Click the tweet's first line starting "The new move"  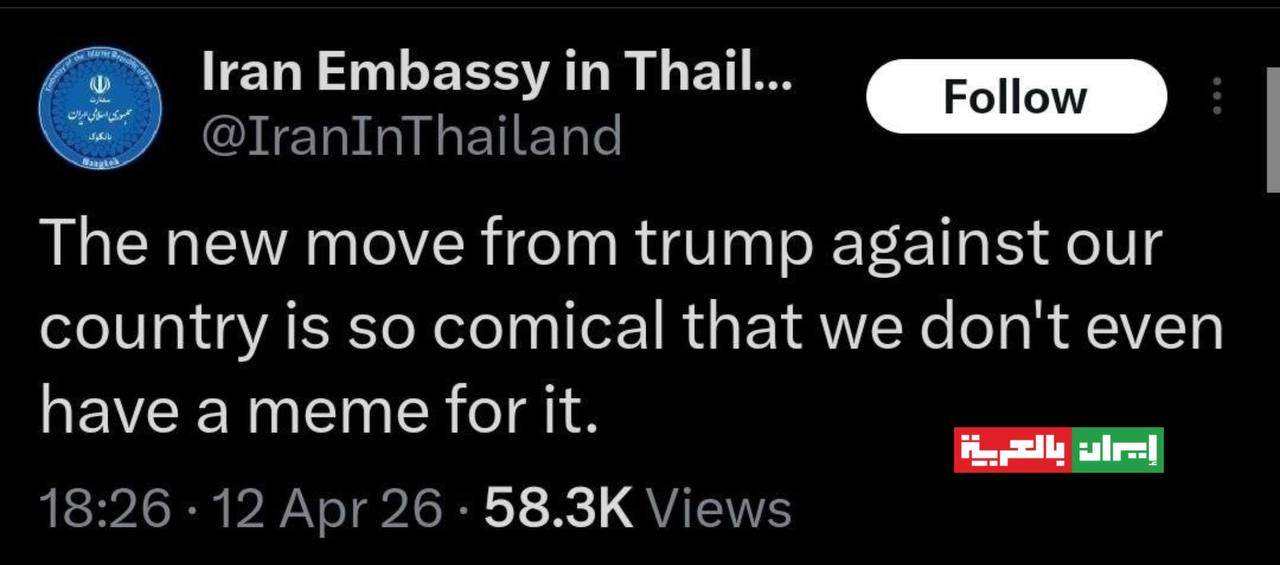click(x=600, y=246)
